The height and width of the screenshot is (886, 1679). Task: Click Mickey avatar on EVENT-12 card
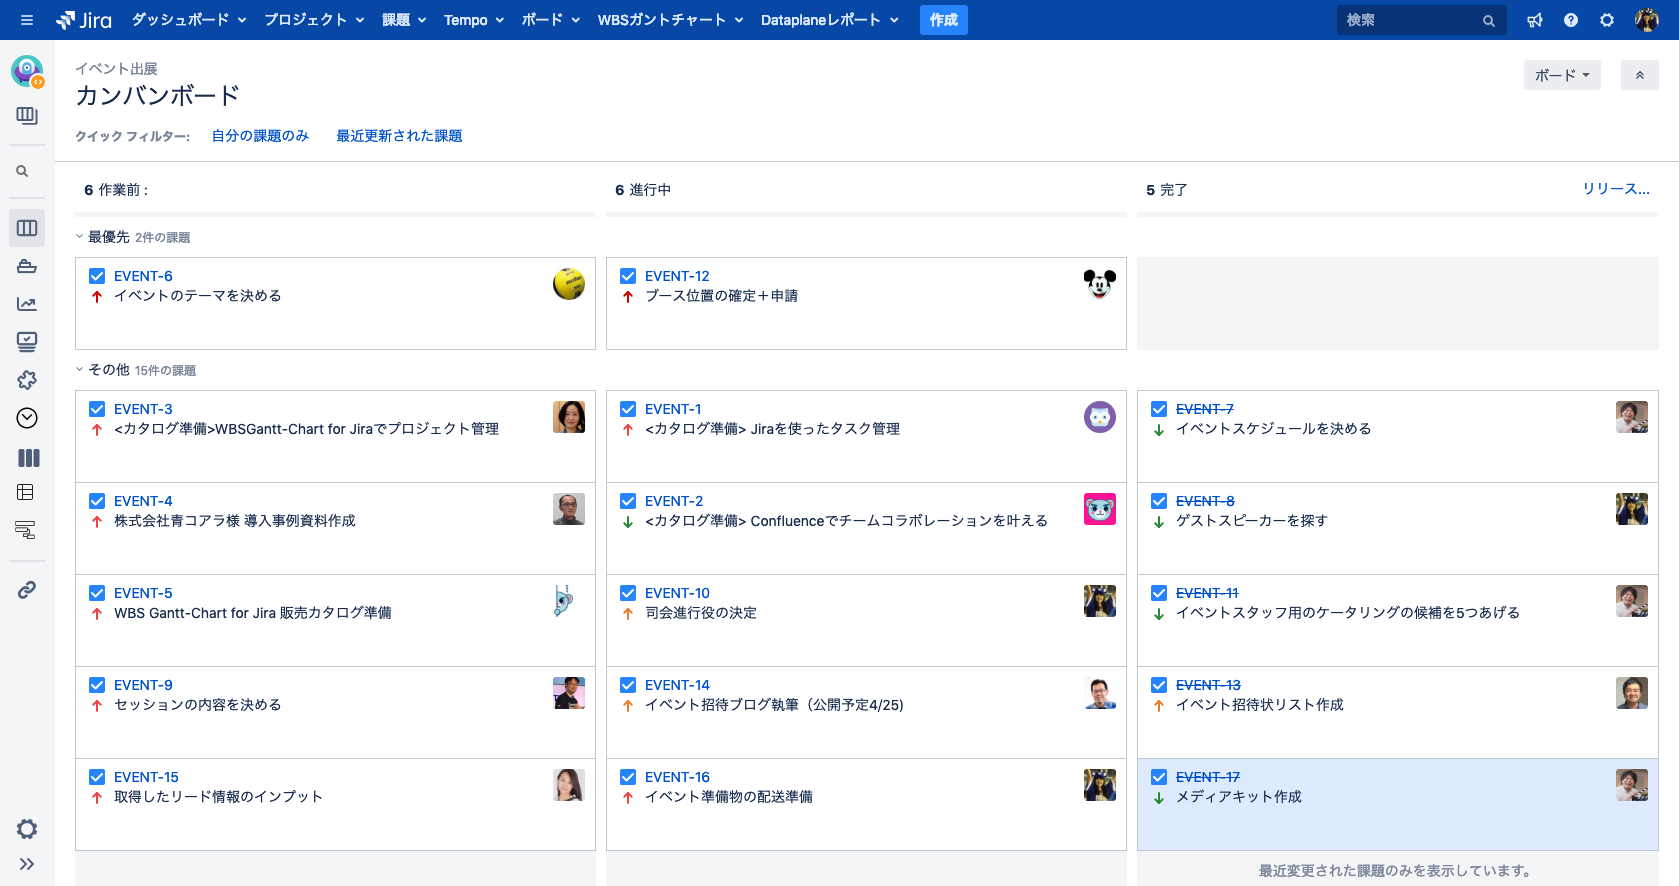pos(1100,284)
